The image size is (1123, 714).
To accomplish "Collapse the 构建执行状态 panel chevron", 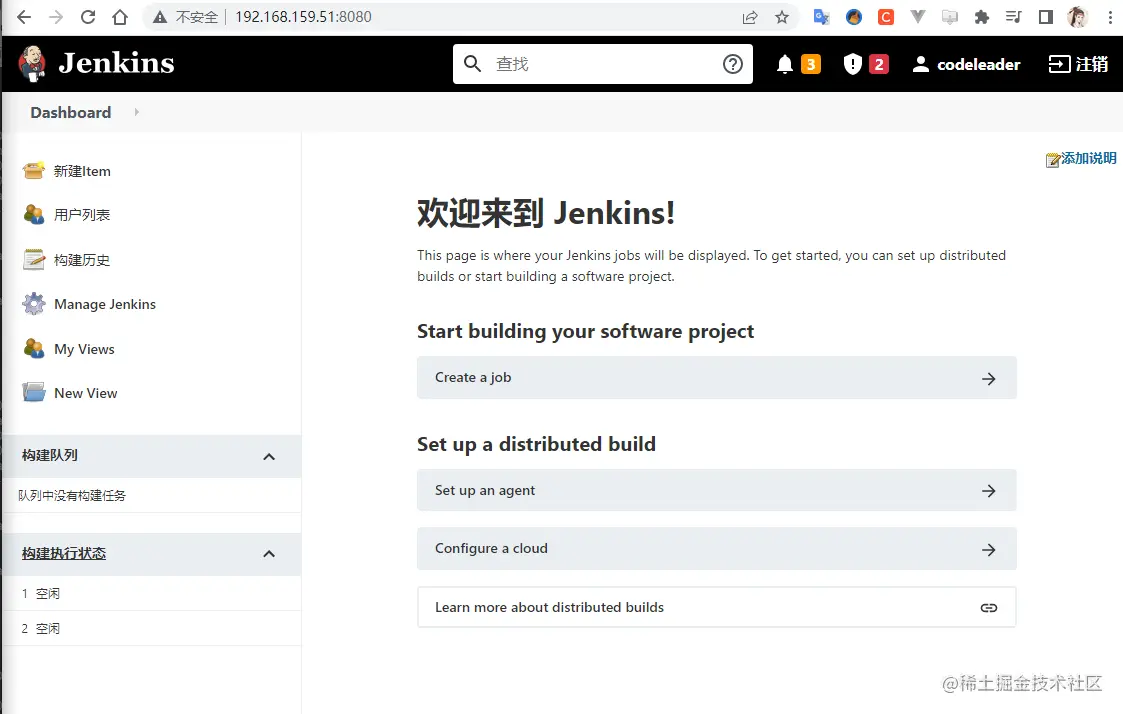I will click(x=269, y=554).
